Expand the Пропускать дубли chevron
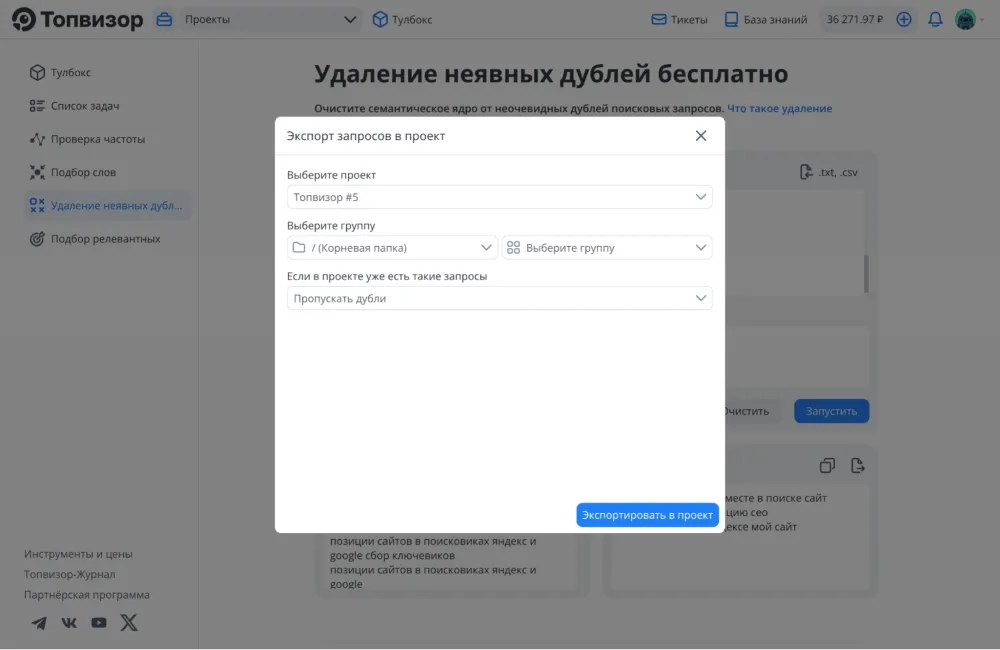 point(700,299)
